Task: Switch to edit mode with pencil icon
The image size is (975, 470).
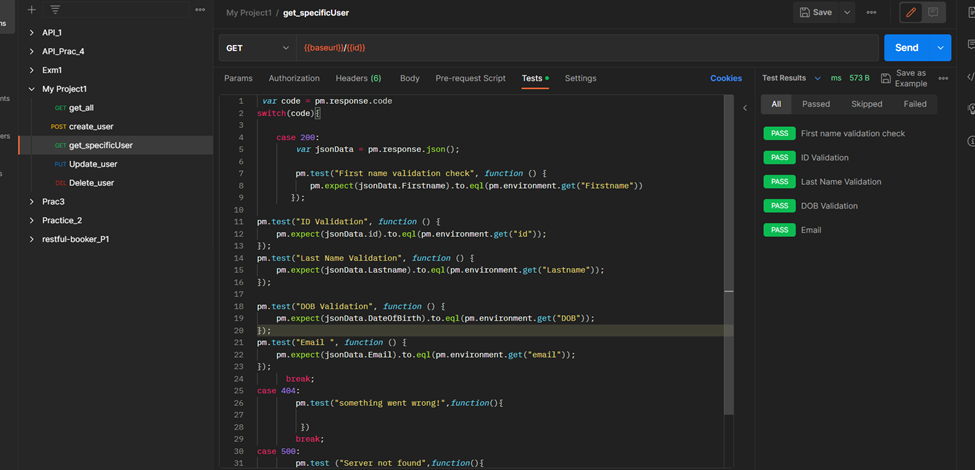Action: click(911, 12)
